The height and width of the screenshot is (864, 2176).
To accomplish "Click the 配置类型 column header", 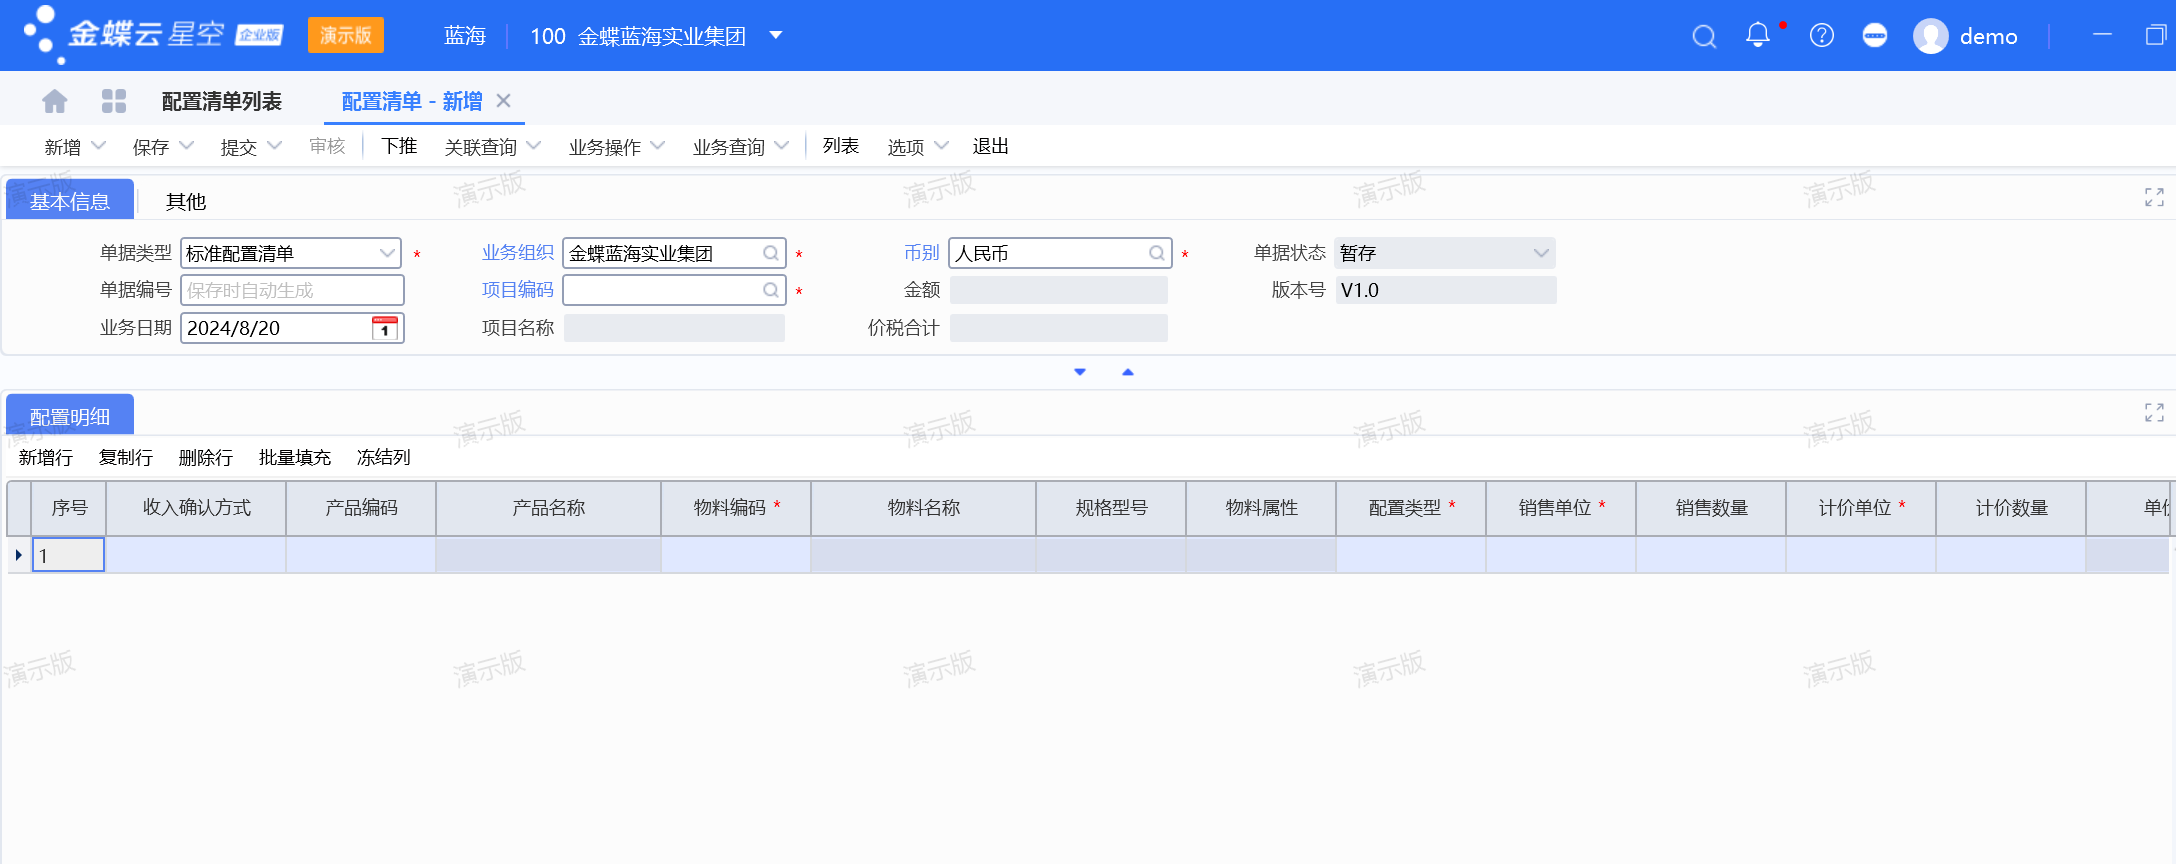I will (1411, 508).
